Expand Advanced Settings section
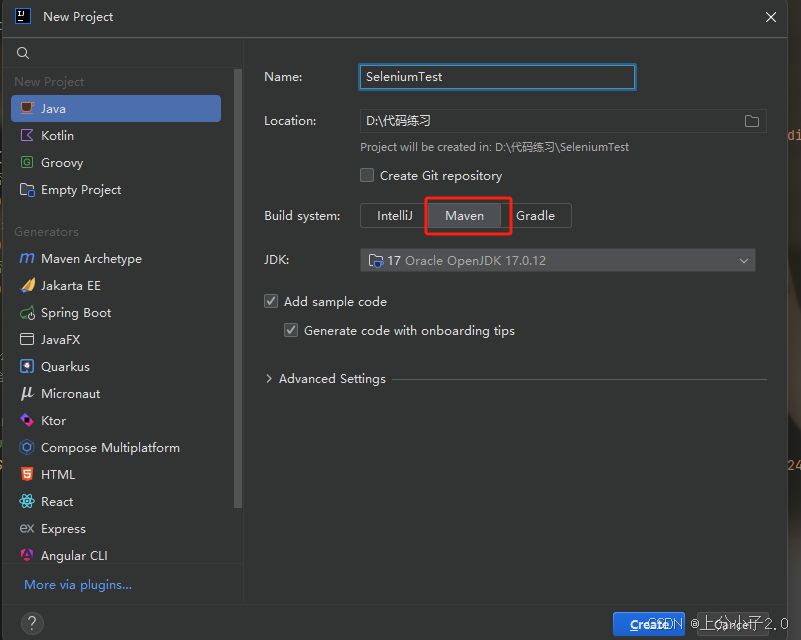Image resolution: width=801 pixels, height=640 pixels. [269, 378]
